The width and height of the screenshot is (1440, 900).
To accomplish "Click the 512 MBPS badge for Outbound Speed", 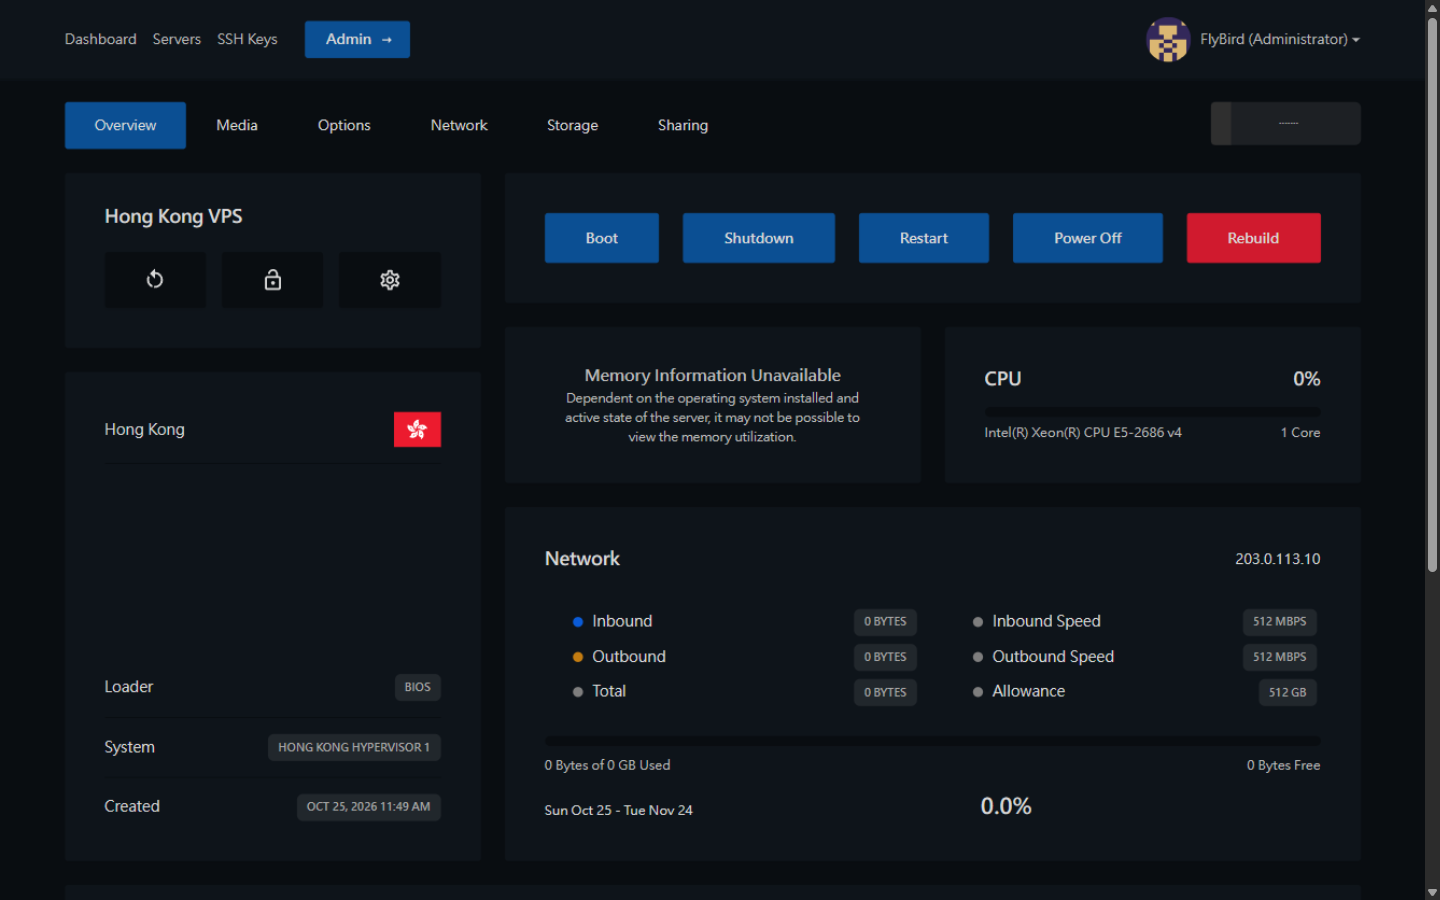I will point(1280,657).
